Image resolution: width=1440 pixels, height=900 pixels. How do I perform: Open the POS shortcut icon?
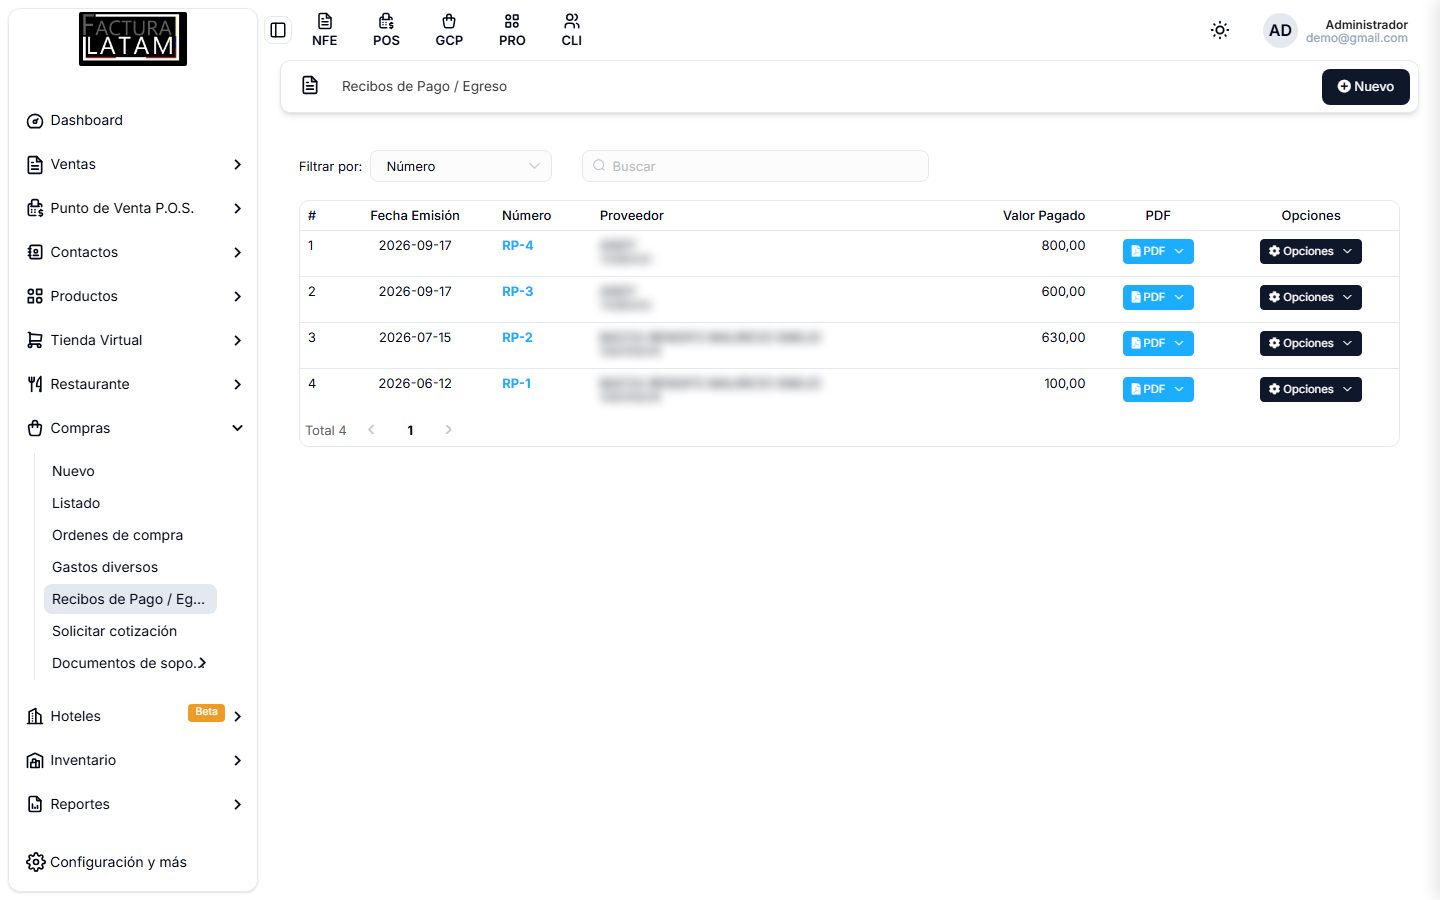[386, 30]
